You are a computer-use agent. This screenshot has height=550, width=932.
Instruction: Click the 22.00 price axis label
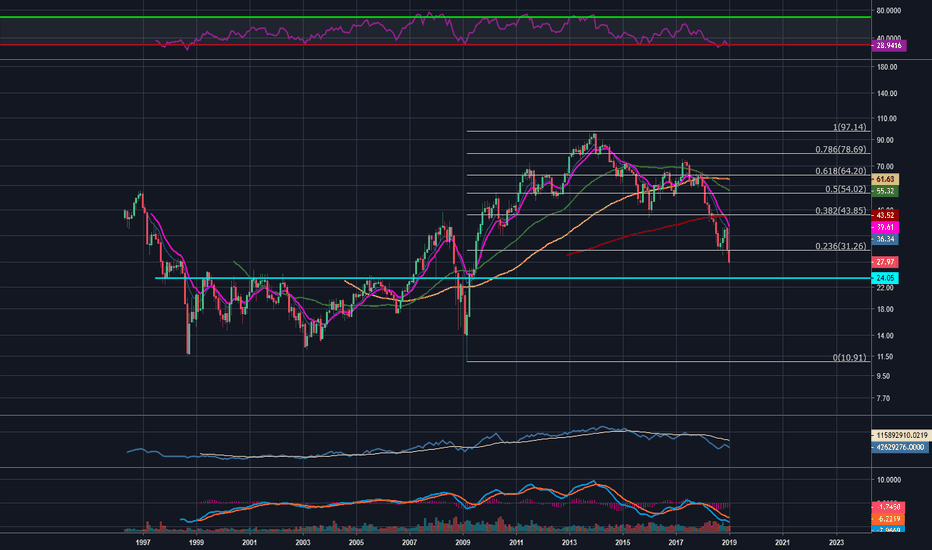(x=886, y=288)
